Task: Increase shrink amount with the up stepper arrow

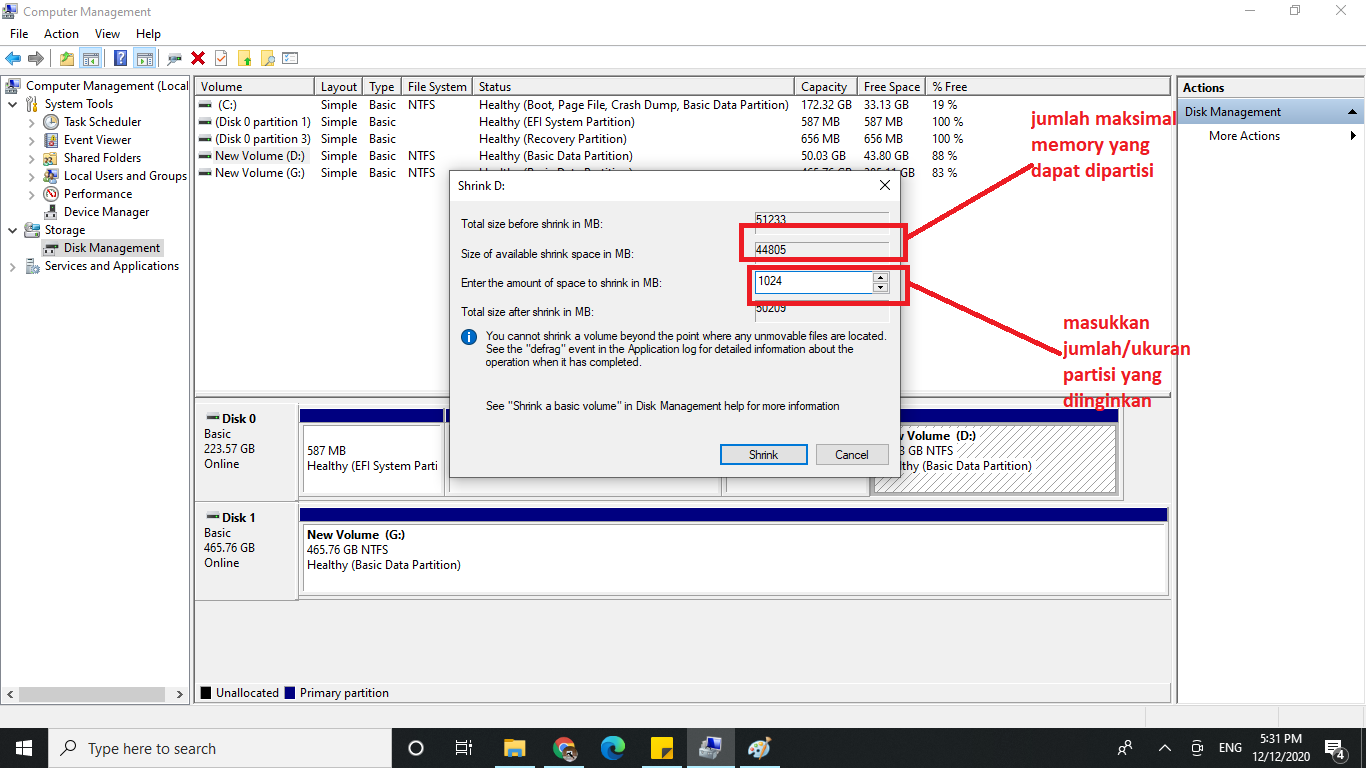Action: 880,278
